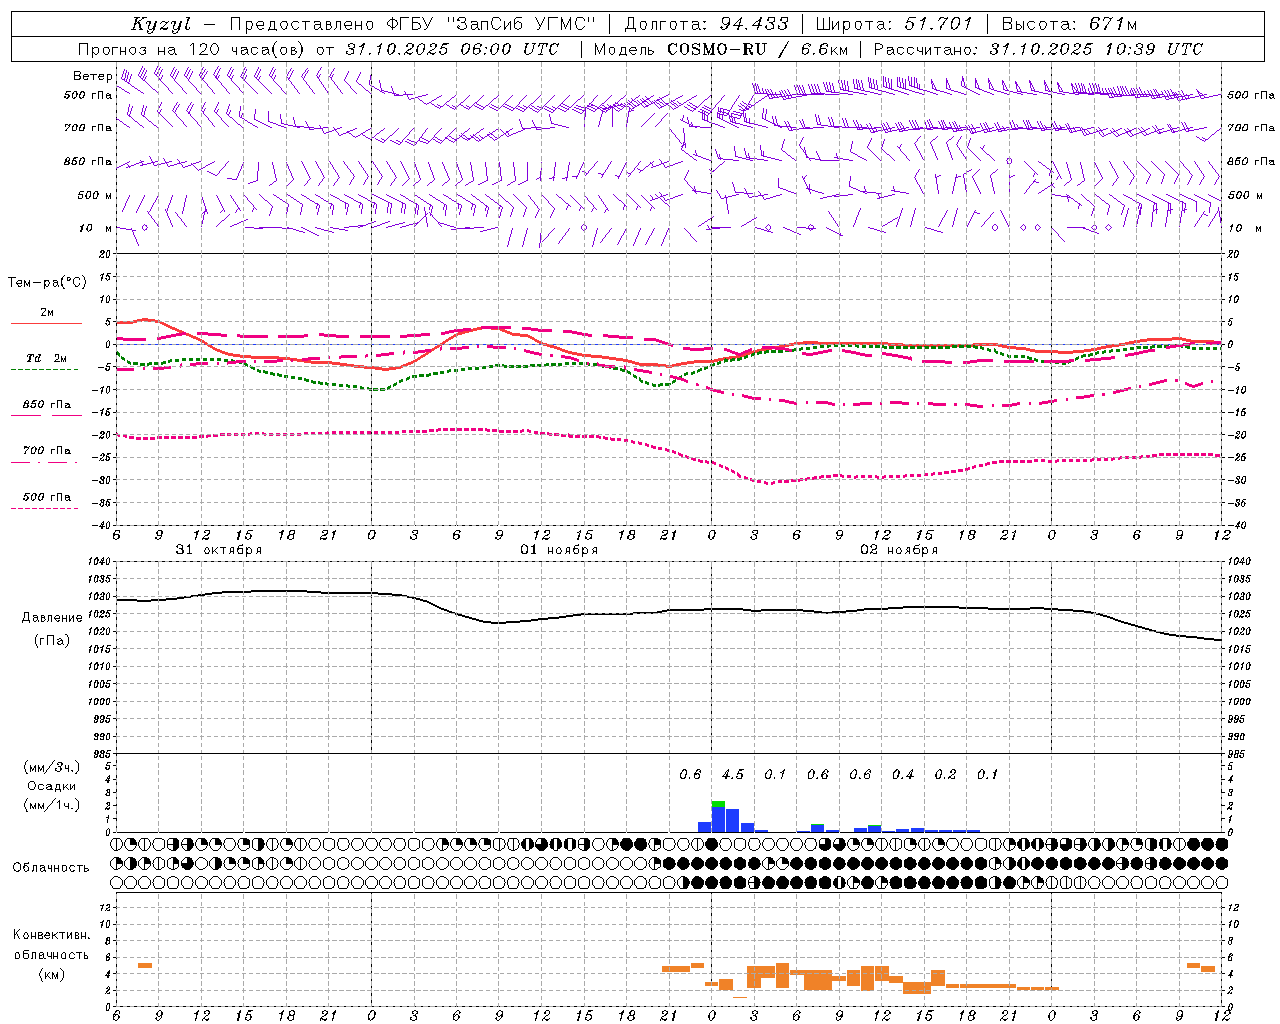Click the tallest blue precipitation bar with green top
This screenshot has height=1024, width=1280.
click(x=718, y=817)
